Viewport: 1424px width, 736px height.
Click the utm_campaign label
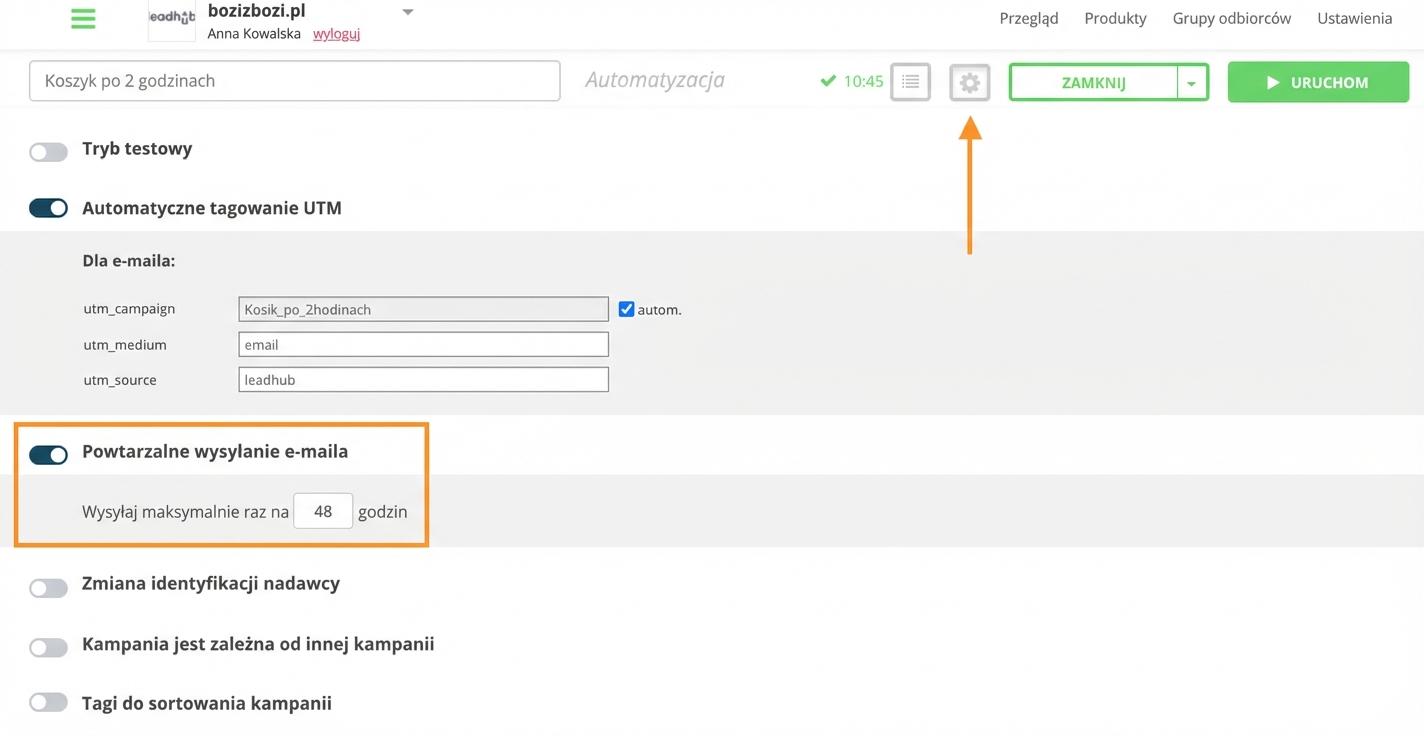tap(129, 309)
